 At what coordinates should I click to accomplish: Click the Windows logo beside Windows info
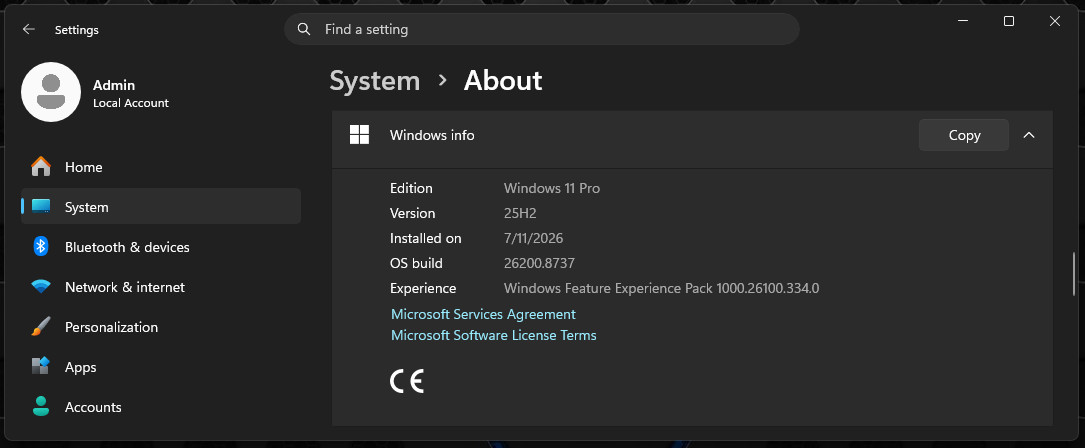point(359,135)
